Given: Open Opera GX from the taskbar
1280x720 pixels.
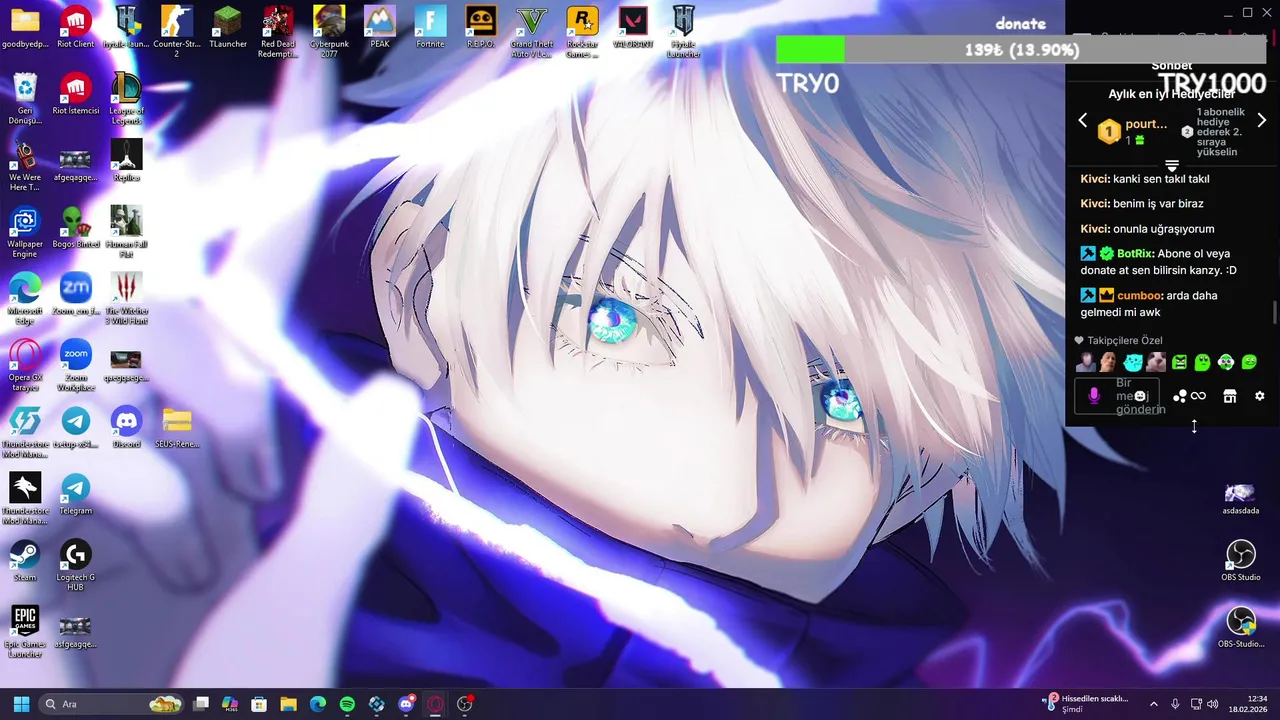Looking at the screenshot, I should [435, 704].
